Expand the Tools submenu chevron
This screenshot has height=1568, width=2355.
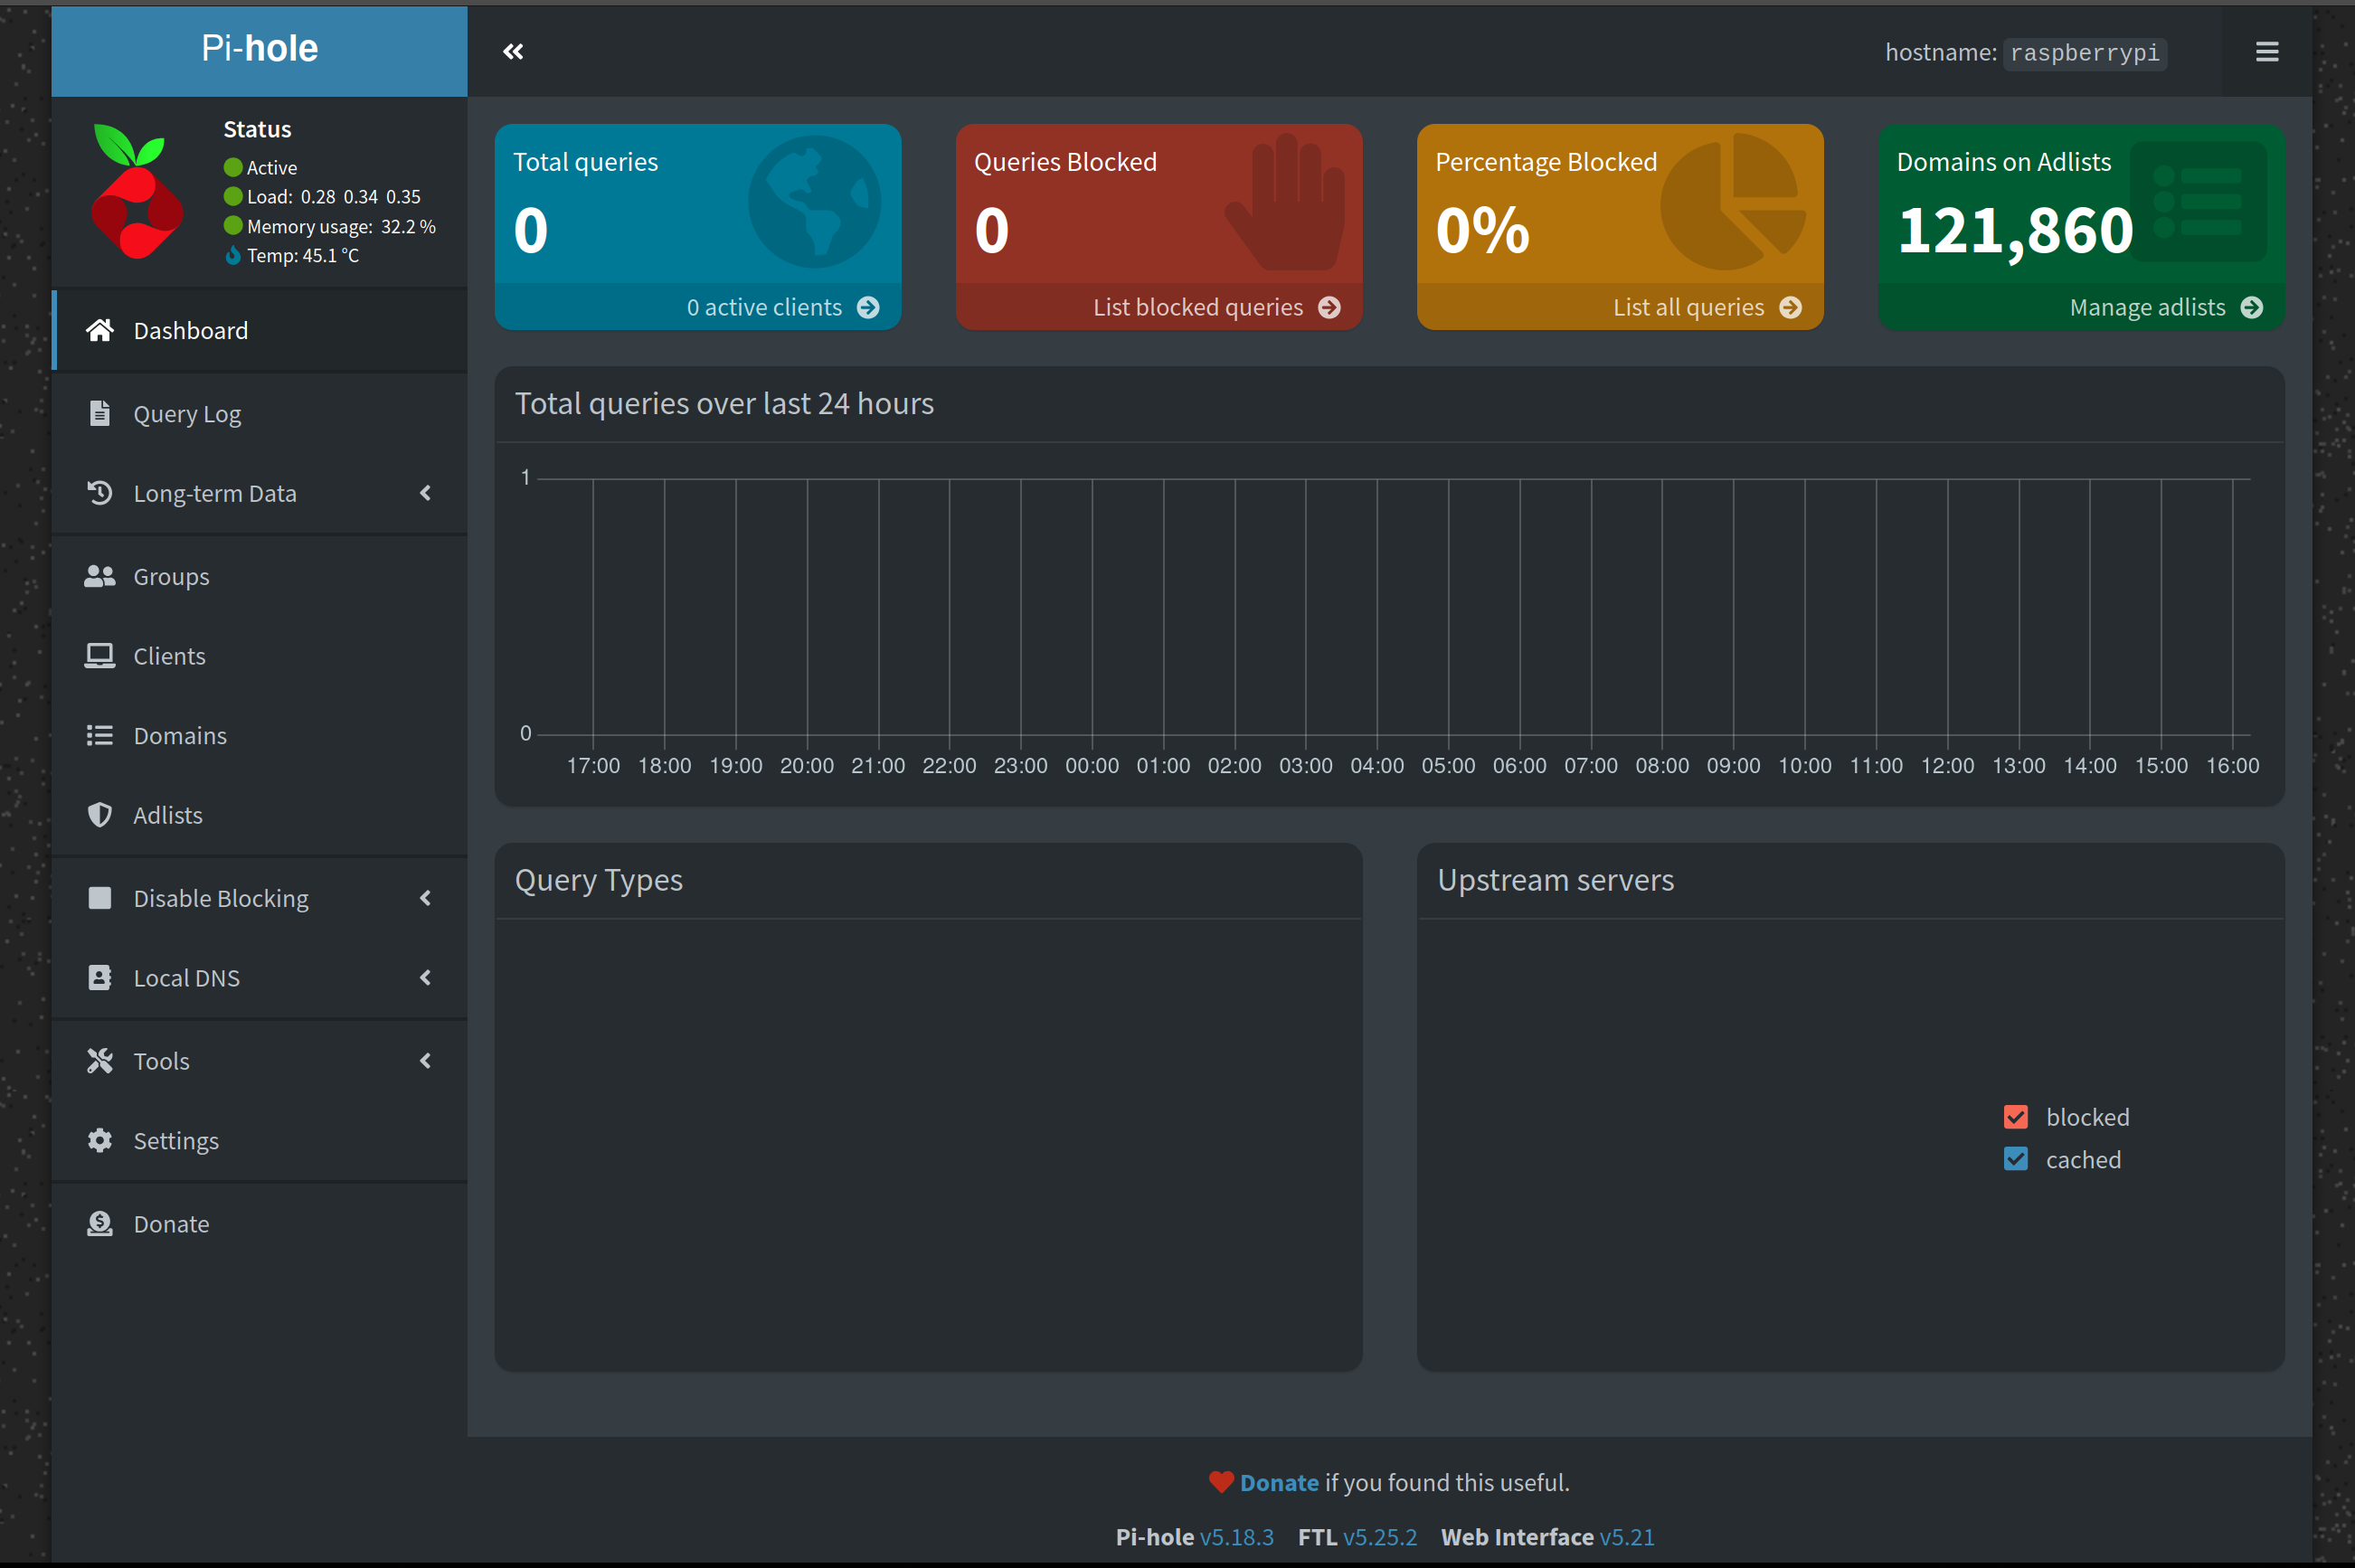click(426, 1061)
